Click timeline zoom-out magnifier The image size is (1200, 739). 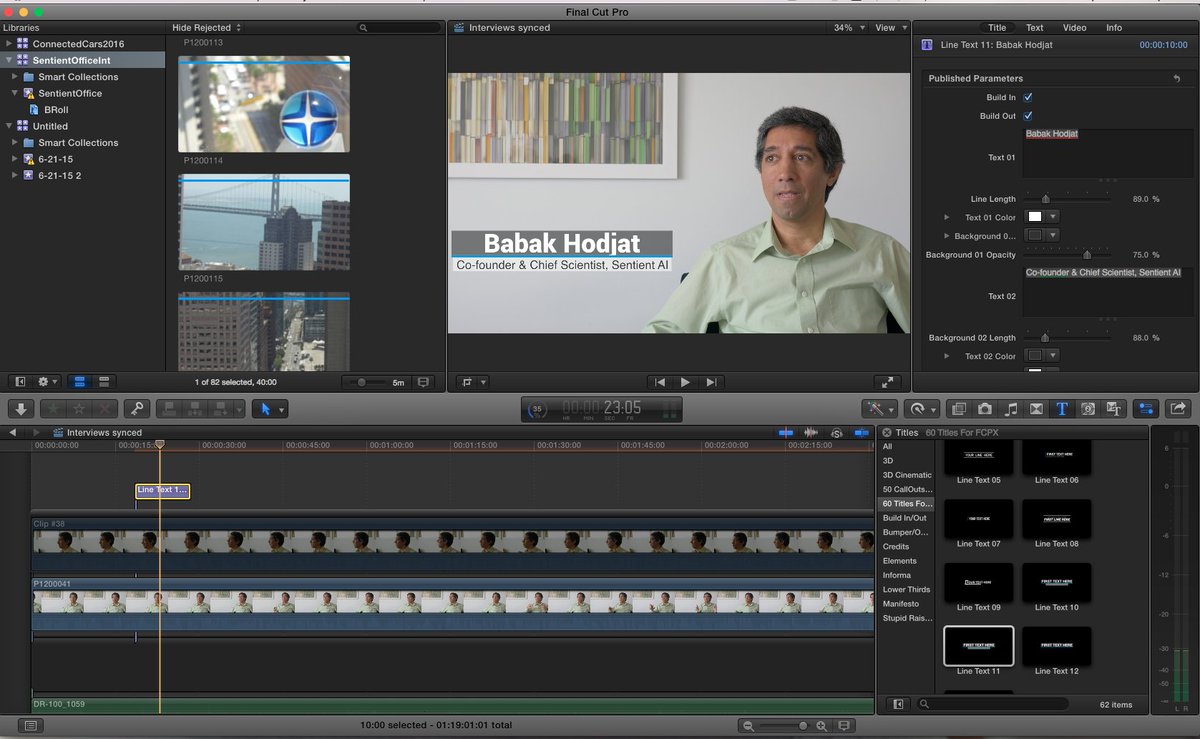pyautogui.click(x=748, y=726)
